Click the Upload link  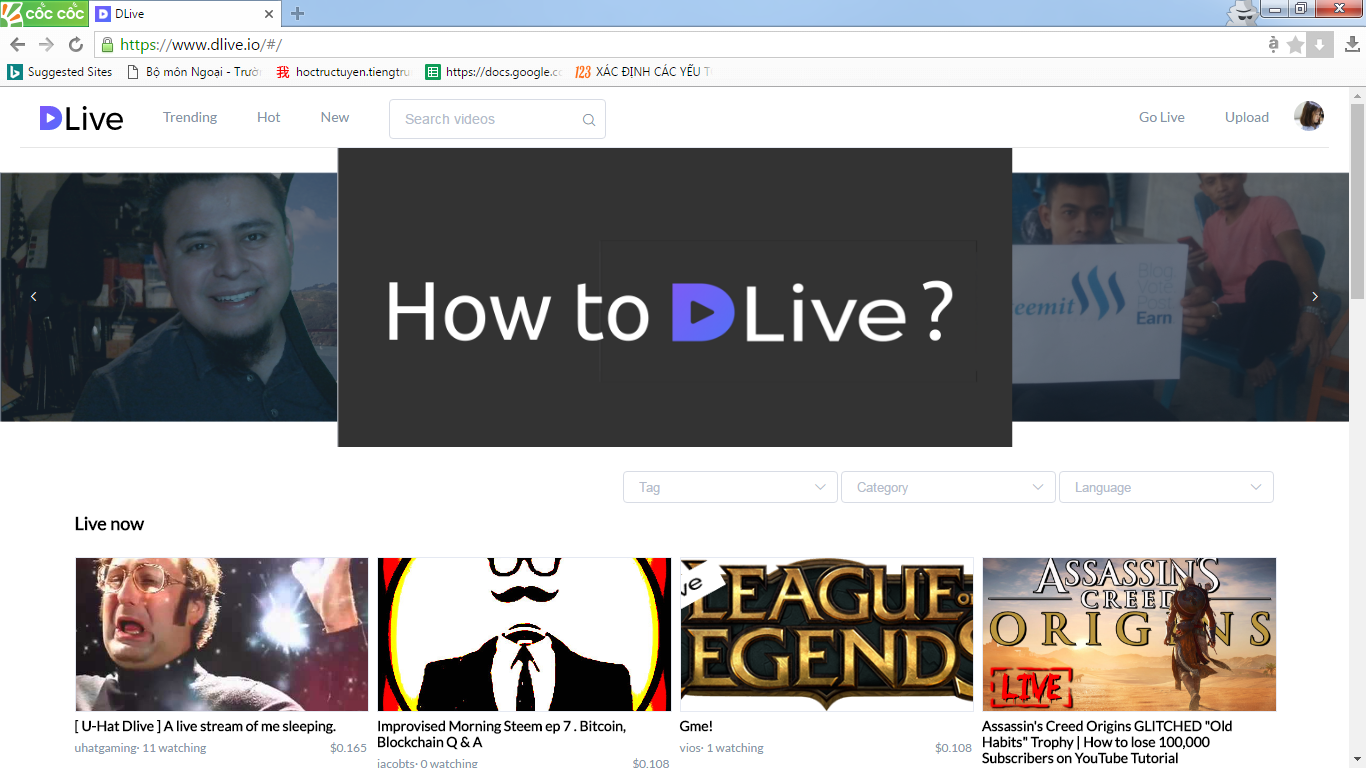(1247, 117)
